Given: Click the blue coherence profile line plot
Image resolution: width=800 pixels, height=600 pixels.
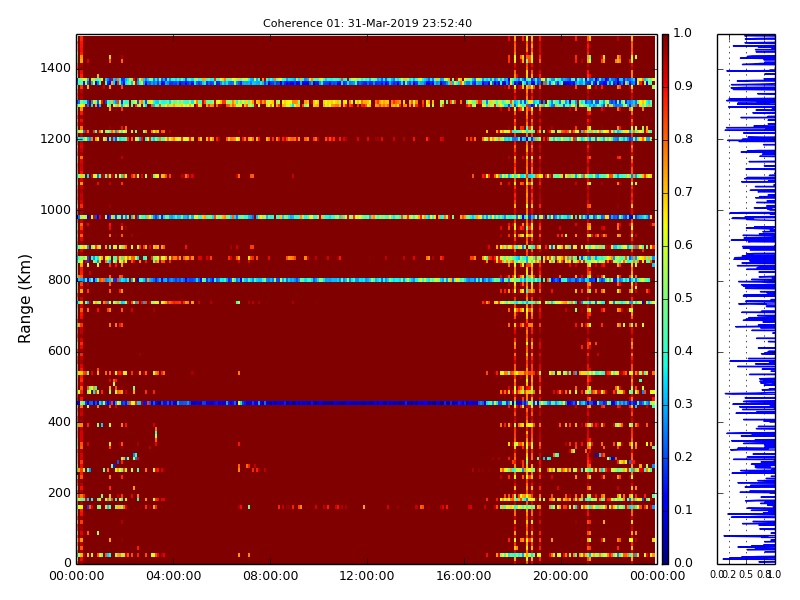Looking at the screenshot, I should [x=746, y=299].
